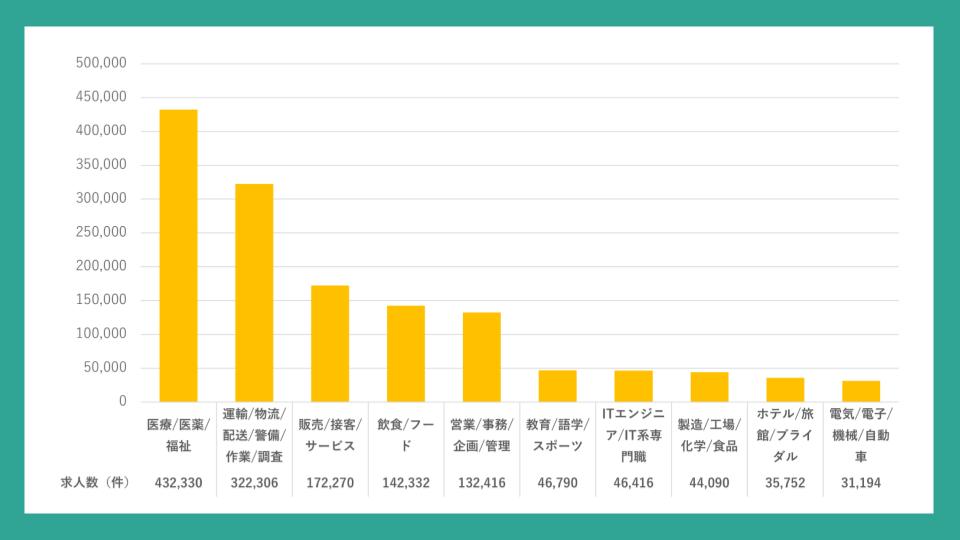Click the 500,000 y-axis label

(100, 63)
